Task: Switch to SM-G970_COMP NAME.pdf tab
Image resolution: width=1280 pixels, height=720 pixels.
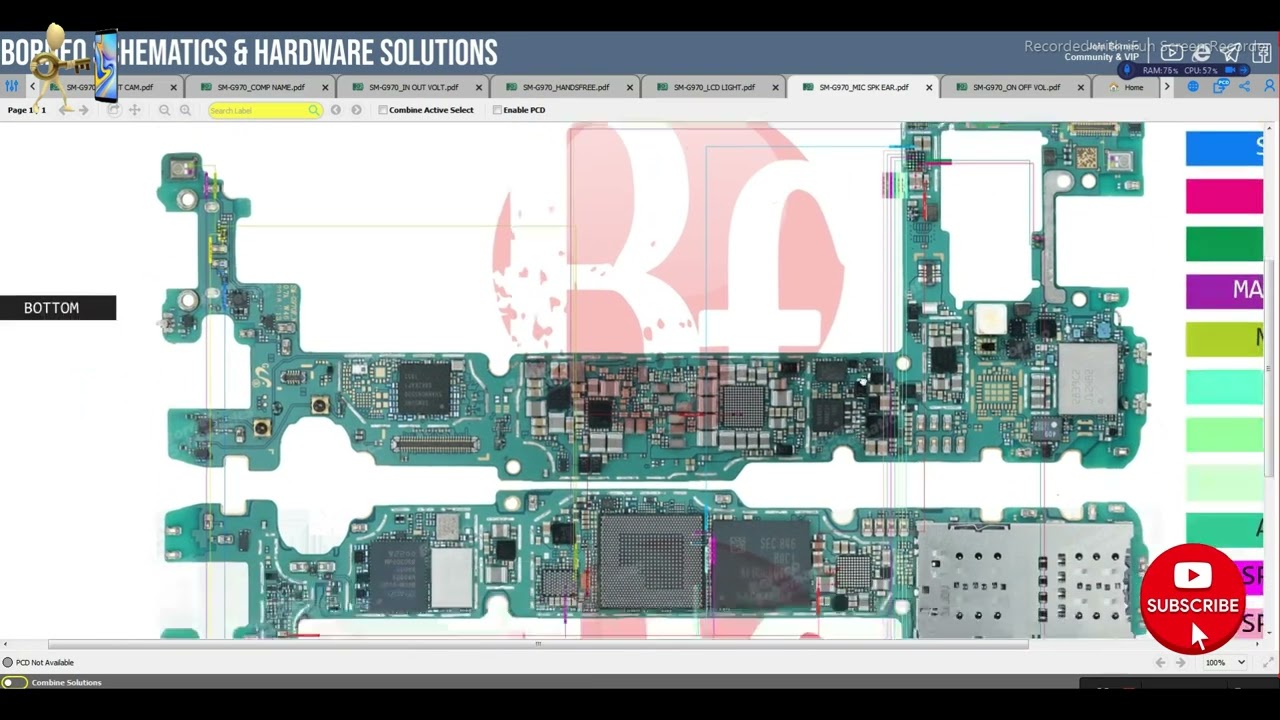Action: pos(261,87)
